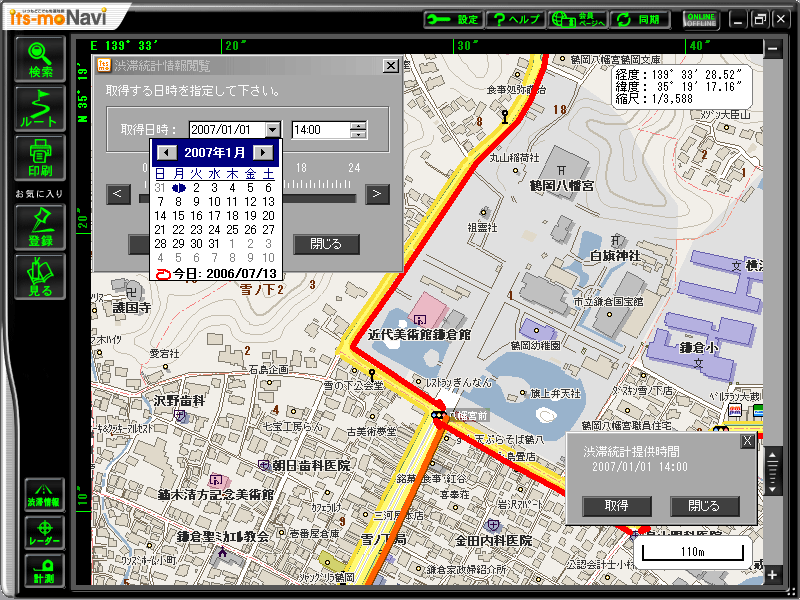The height and width of the screenshot is (600, 800).
Task: Click the 印刷 print button
Action: tap(40, 158)
